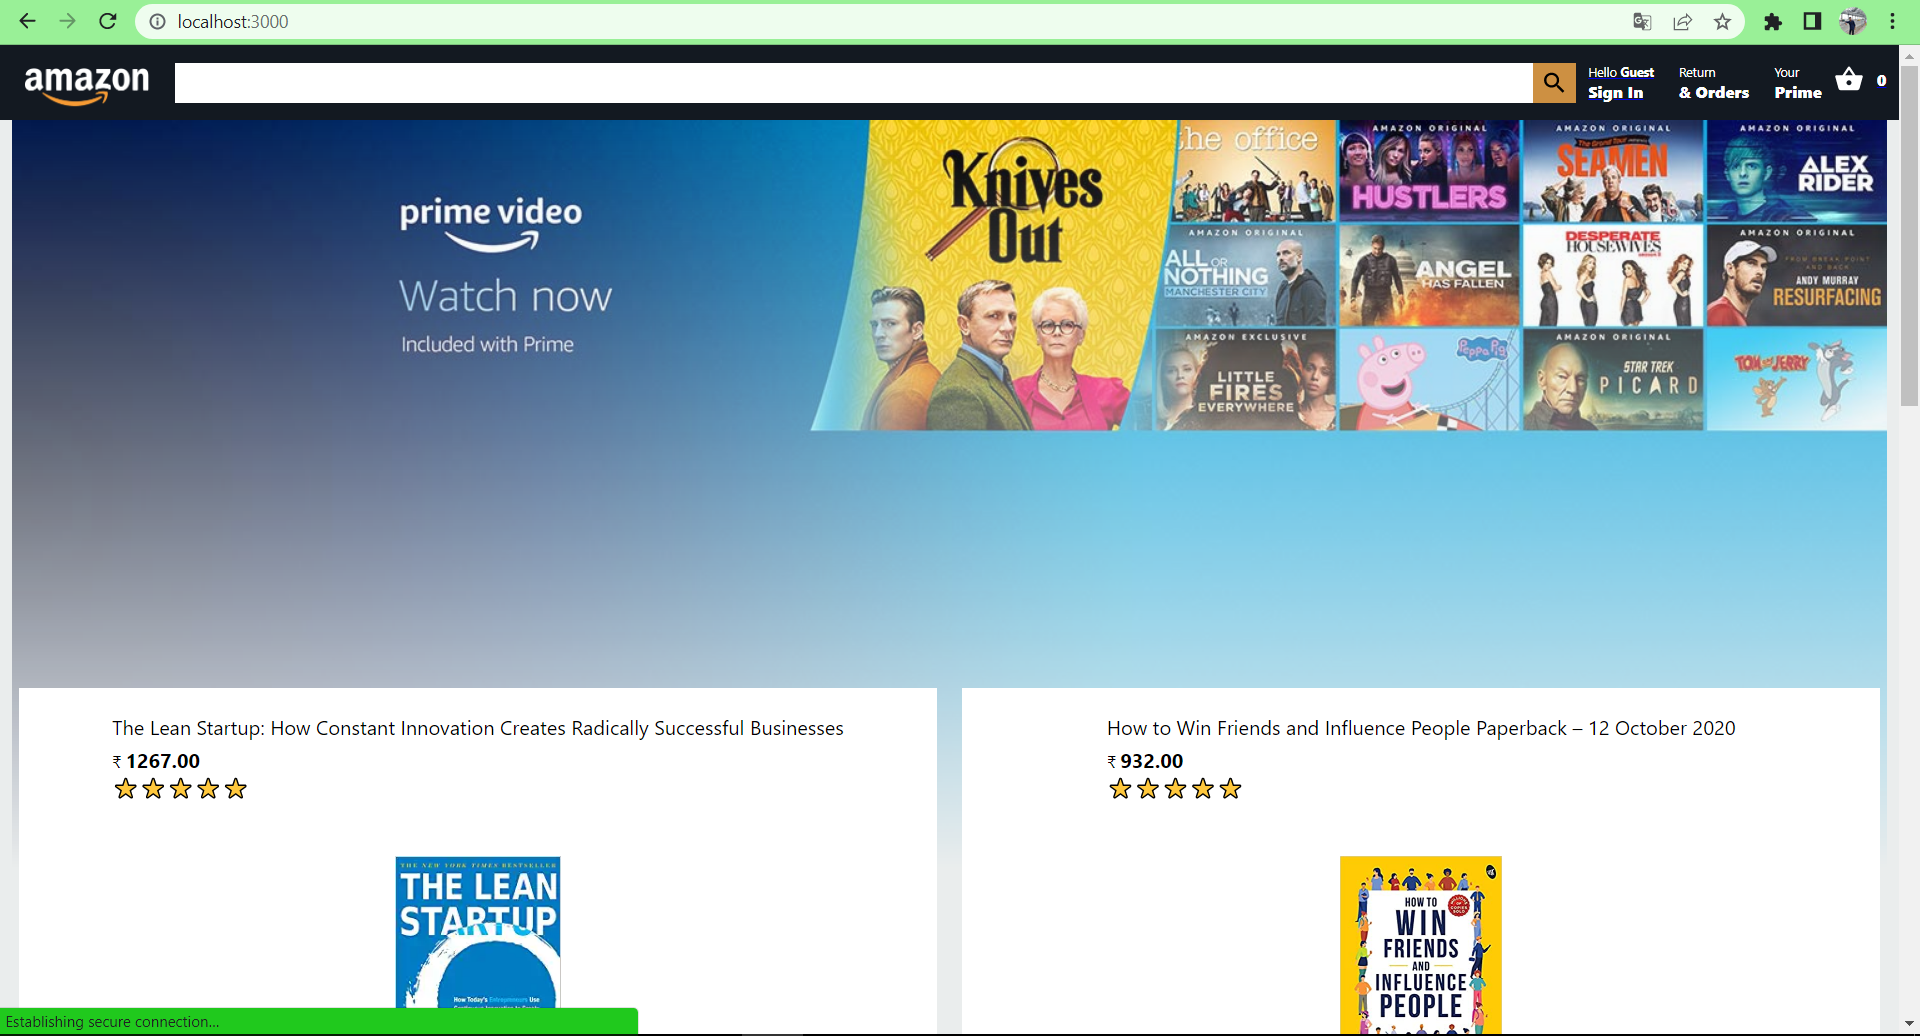Select the Peppa Pig tile
This screenshot has height=1036, width=1920.
(1429, 380)
